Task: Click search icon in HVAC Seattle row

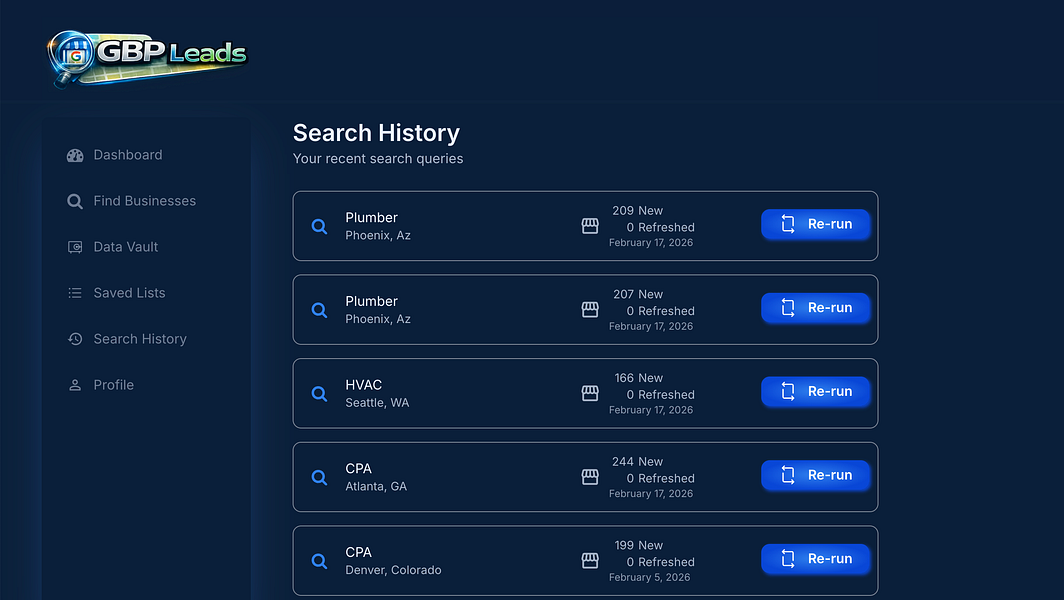Action: click(x=319, y=394)
